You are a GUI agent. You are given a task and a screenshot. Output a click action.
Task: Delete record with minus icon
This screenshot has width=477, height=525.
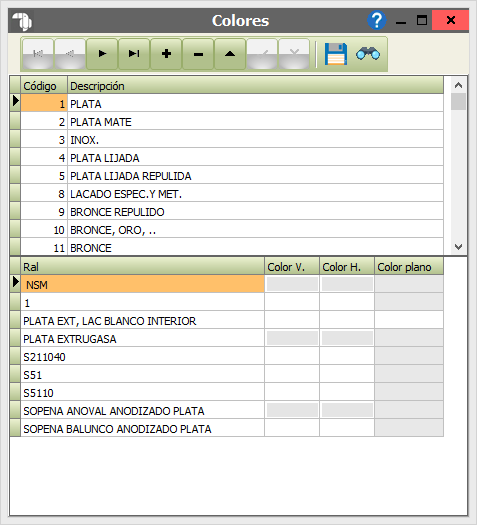tap(198, 54)
